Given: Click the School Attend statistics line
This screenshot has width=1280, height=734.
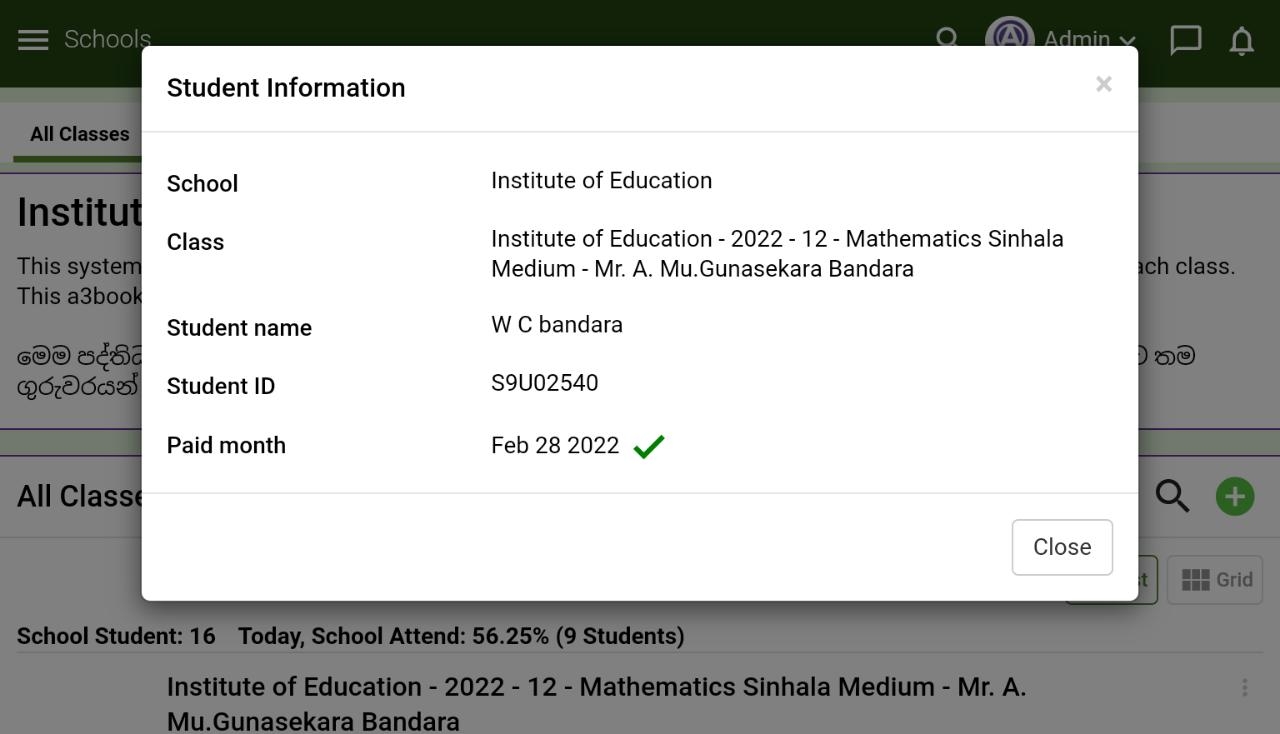Looking at the screenshot, I should point(461,636).
